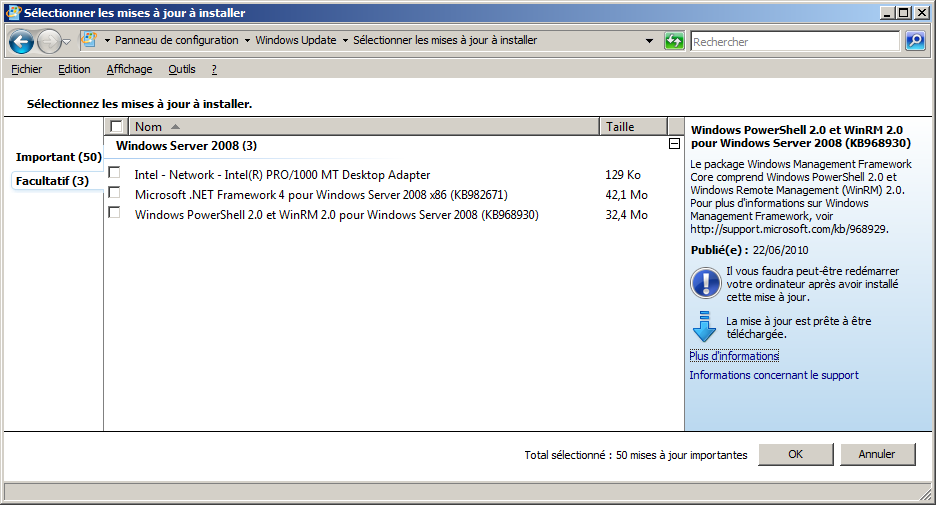This screenshot has width=936, height=505.
Task: Check the .NET Framework 4 update
Action: [115, 193]
